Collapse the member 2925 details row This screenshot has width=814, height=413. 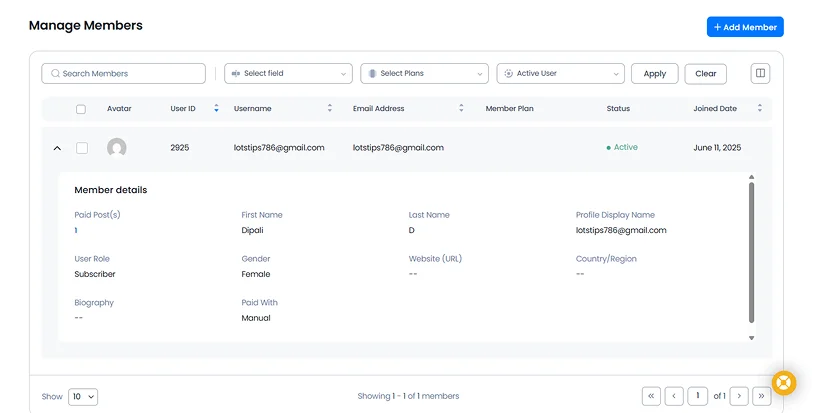[x=57, y=148]
